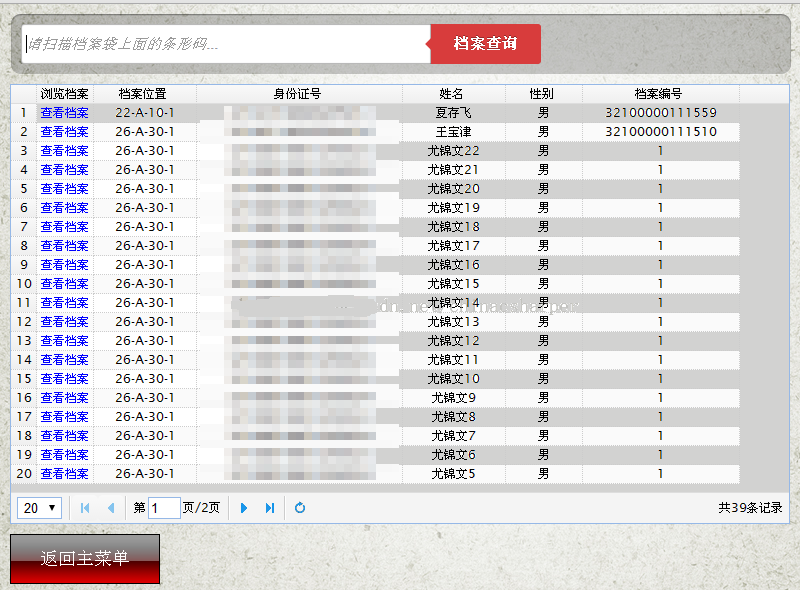
Task: Jump to the last page of records
Action: 269,508
